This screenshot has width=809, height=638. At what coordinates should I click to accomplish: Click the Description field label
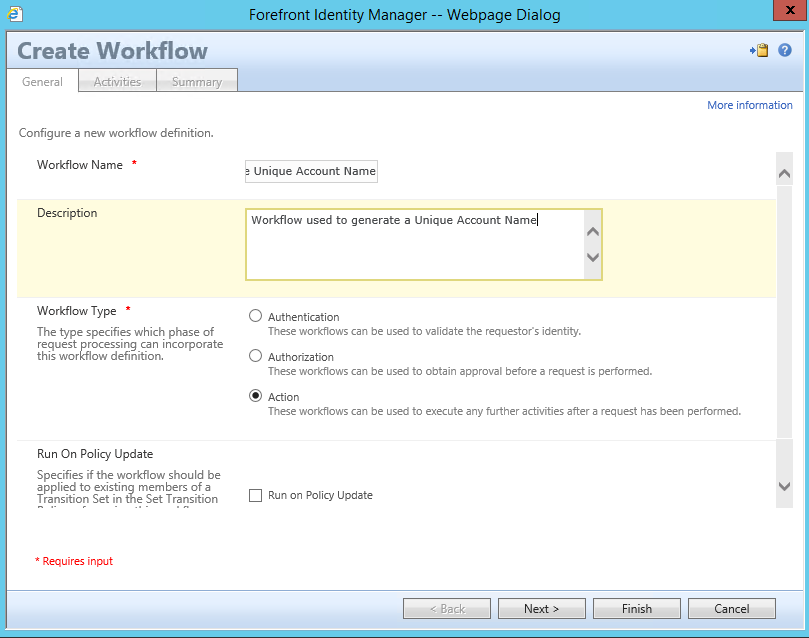(x=67, y=213)
